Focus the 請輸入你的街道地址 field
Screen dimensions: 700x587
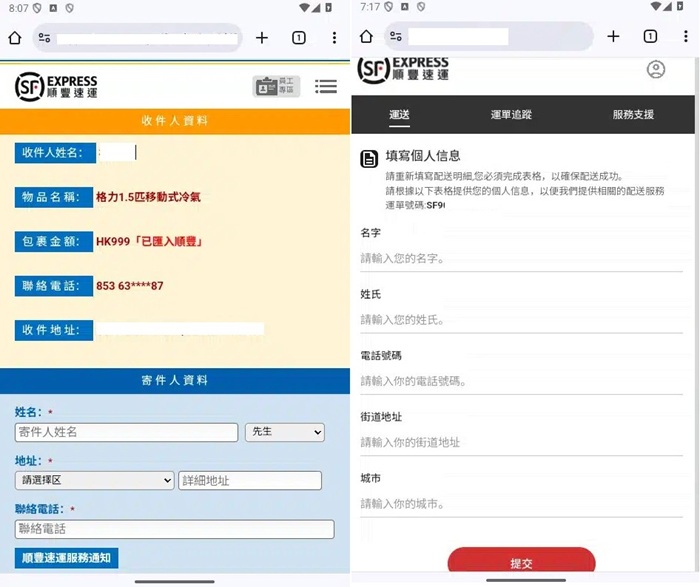coord(521,443)
